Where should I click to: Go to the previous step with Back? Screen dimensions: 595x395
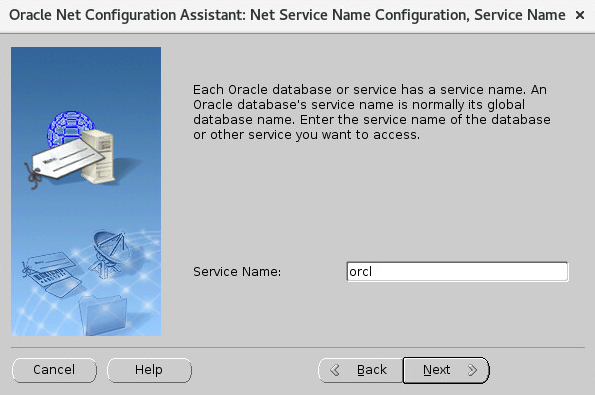click(x=360, y=370)
